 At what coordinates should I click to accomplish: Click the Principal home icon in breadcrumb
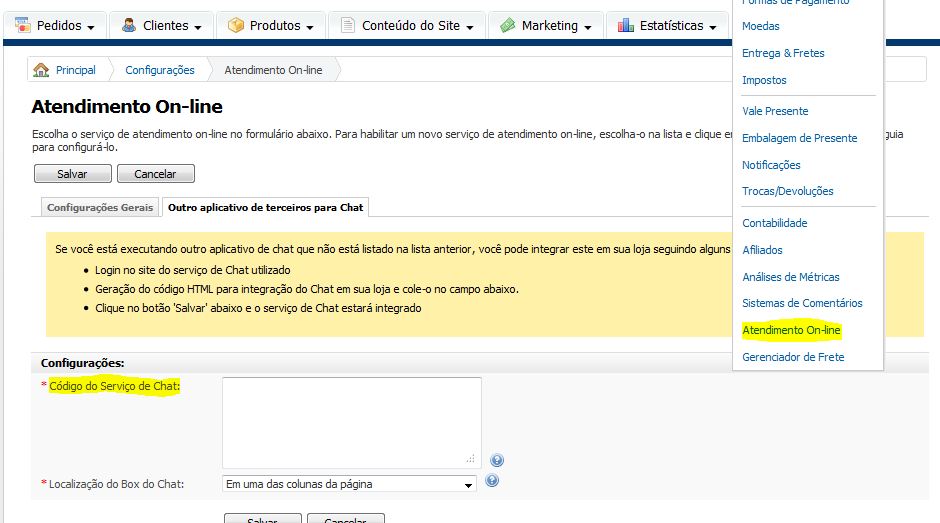[41, 70]
